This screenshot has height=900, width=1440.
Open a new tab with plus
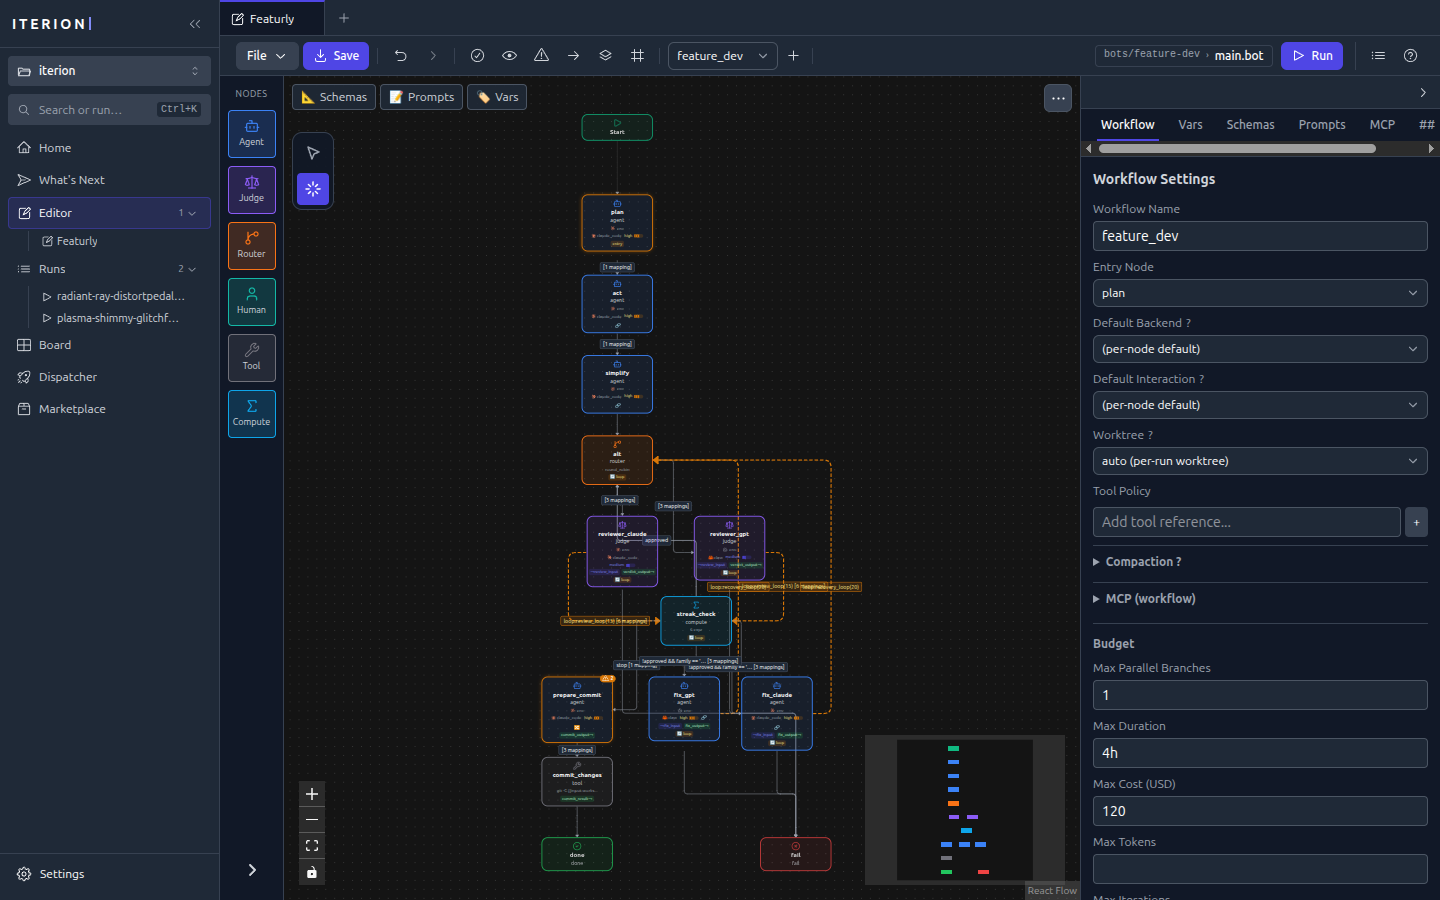point(344,18)
